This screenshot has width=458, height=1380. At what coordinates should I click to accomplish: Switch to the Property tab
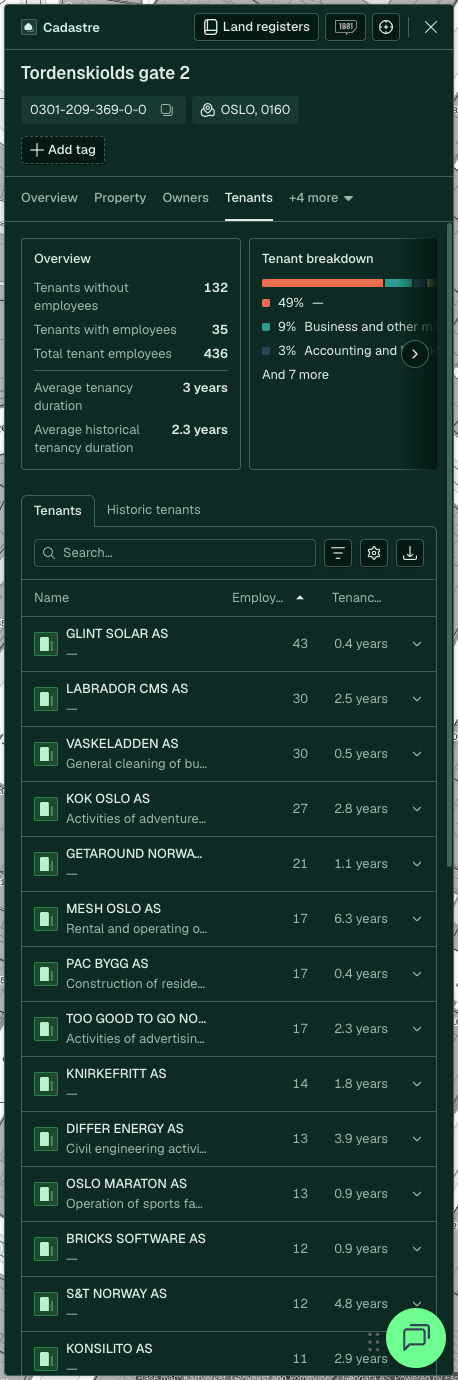pyautogui.click(x=120, y=198)
